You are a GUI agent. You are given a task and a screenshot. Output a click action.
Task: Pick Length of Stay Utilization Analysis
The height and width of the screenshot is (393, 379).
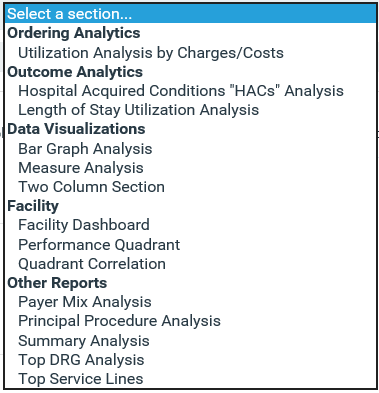(x=191, y=110)
